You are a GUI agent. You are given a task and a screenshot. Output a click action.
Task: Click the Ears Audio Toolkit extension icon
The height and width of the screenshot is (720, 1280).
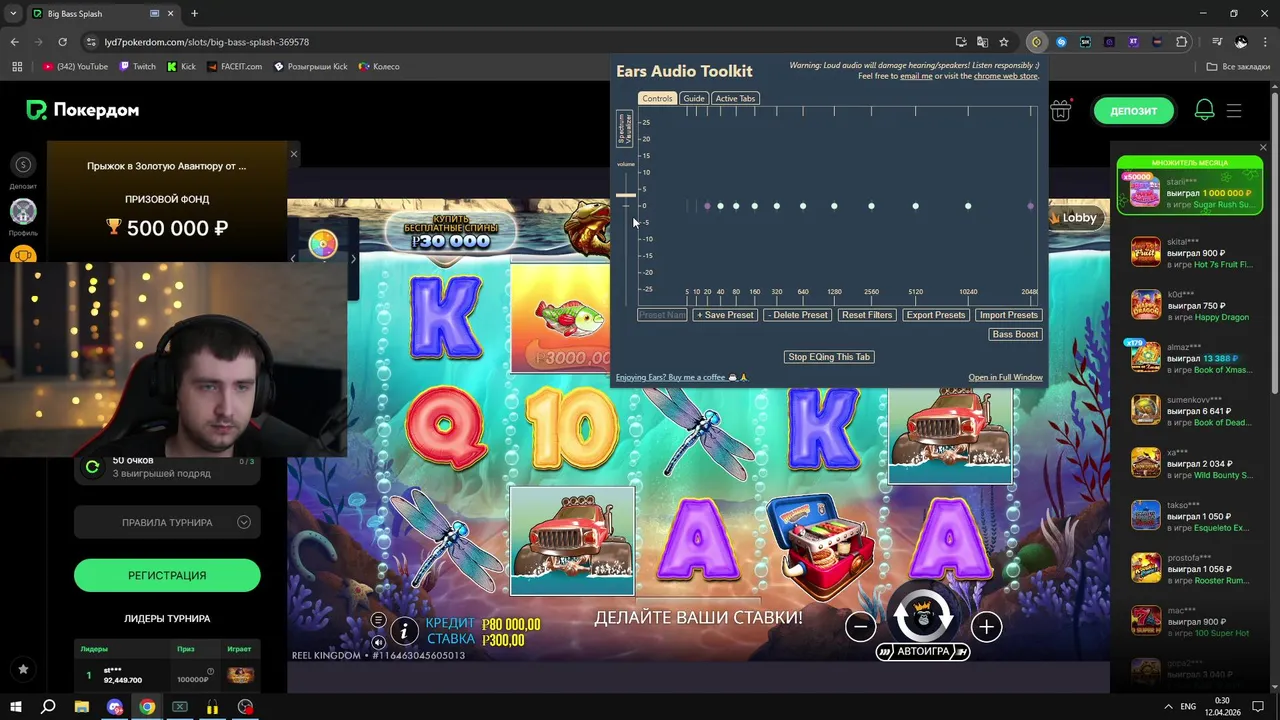click(1036, 42)
